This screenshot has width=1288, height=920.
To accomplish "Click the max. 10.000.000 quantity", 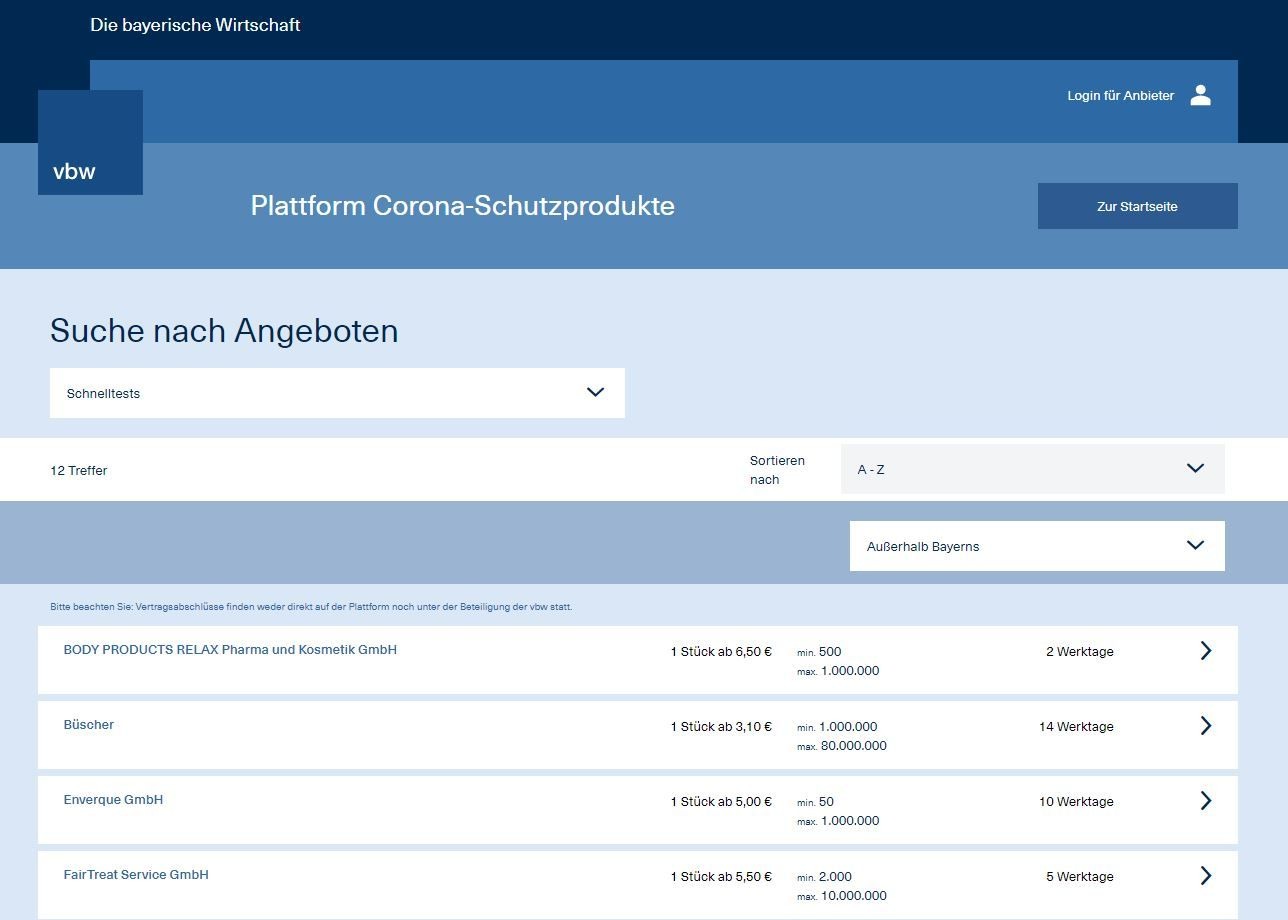I will click(x=842, y=896).
